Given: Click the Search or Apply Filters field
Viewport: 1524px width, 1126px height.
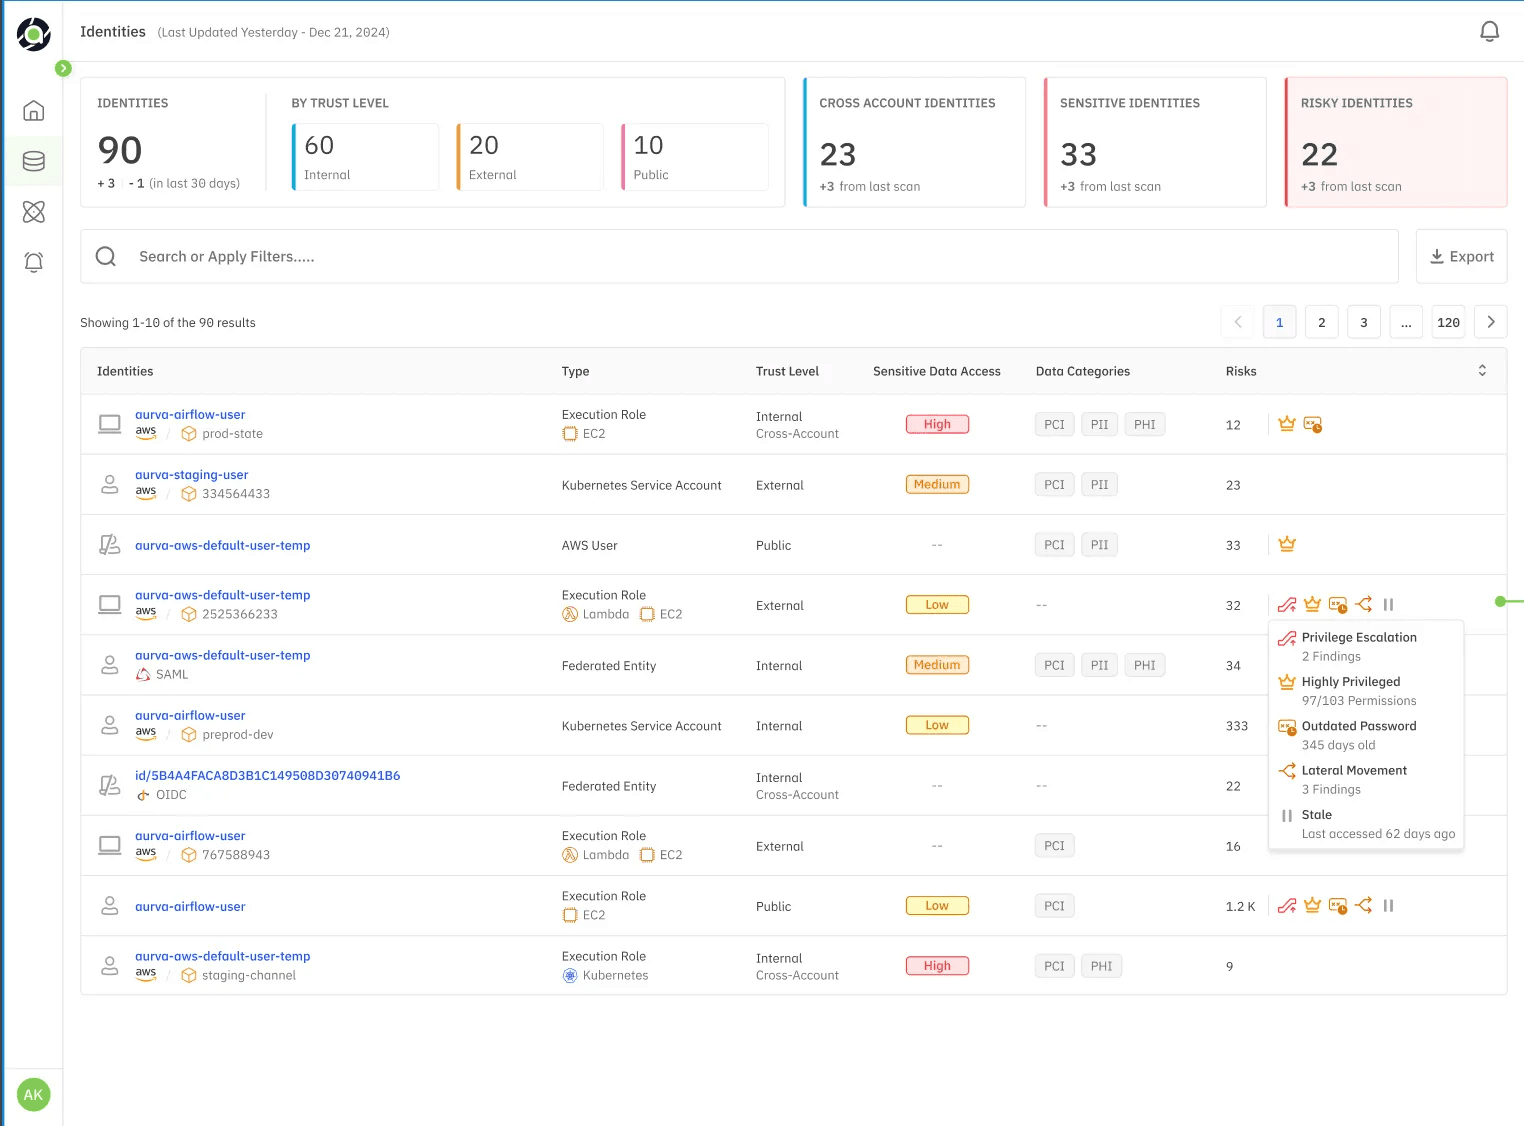Looking at the screenshot, I should (x=740, y=257).
